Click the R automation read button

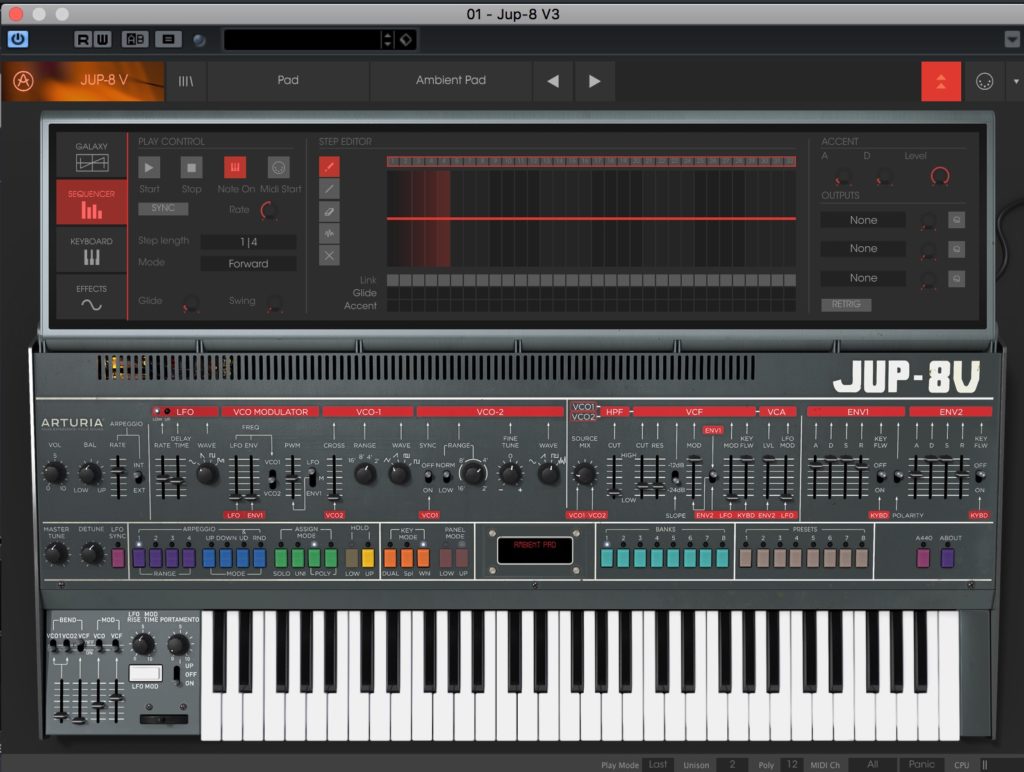click(82, 40)
